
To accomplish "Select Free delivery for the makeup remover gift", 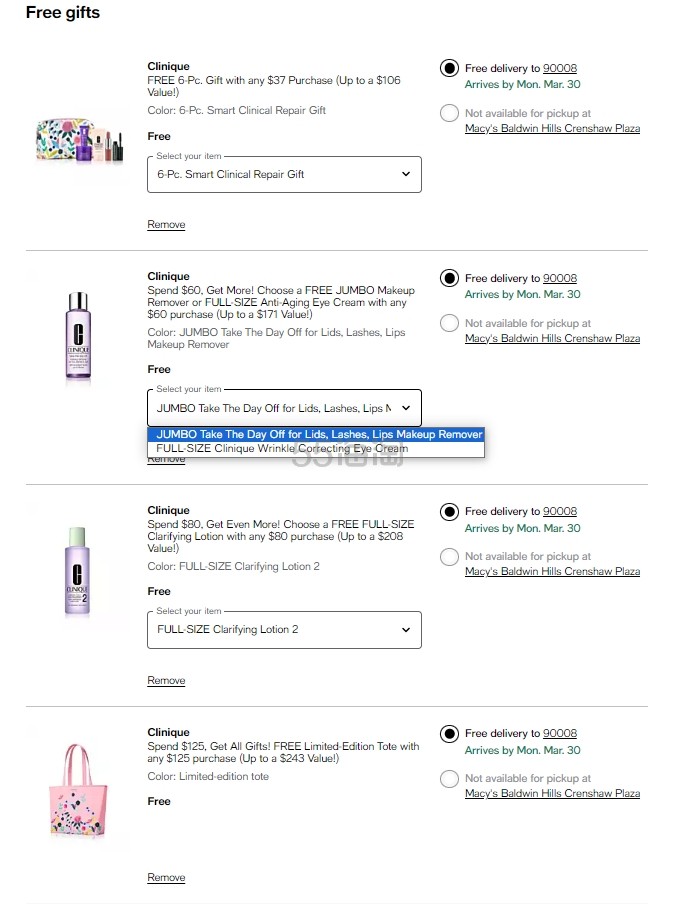I will 449,278.
